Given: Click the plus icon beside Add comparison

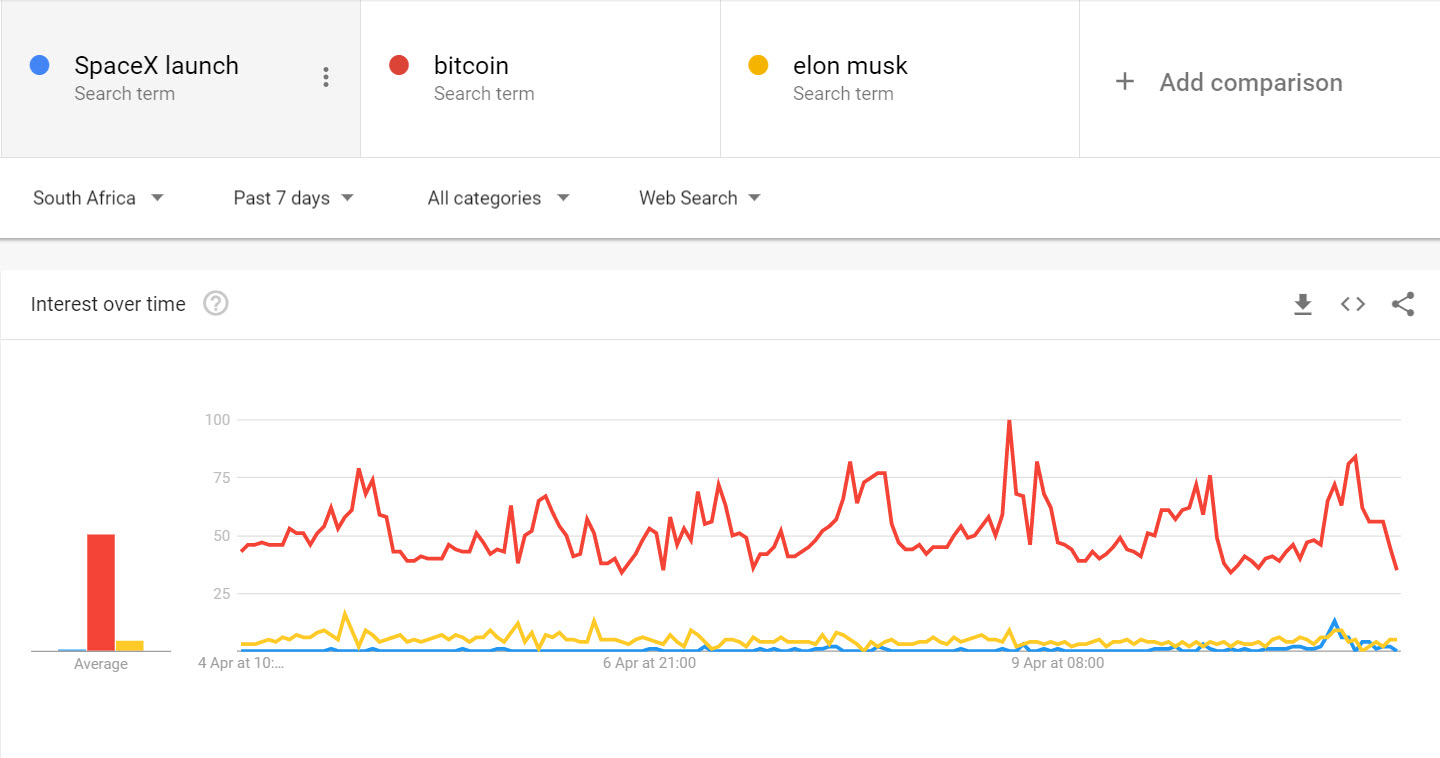Looking at the screenshot, I should pyautogui.click(x=1124, y=82).
